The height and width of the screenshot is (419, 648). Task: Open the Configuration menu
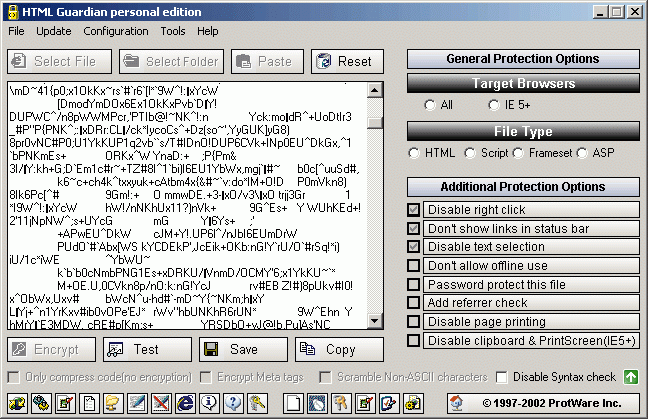tap(116, 31)
